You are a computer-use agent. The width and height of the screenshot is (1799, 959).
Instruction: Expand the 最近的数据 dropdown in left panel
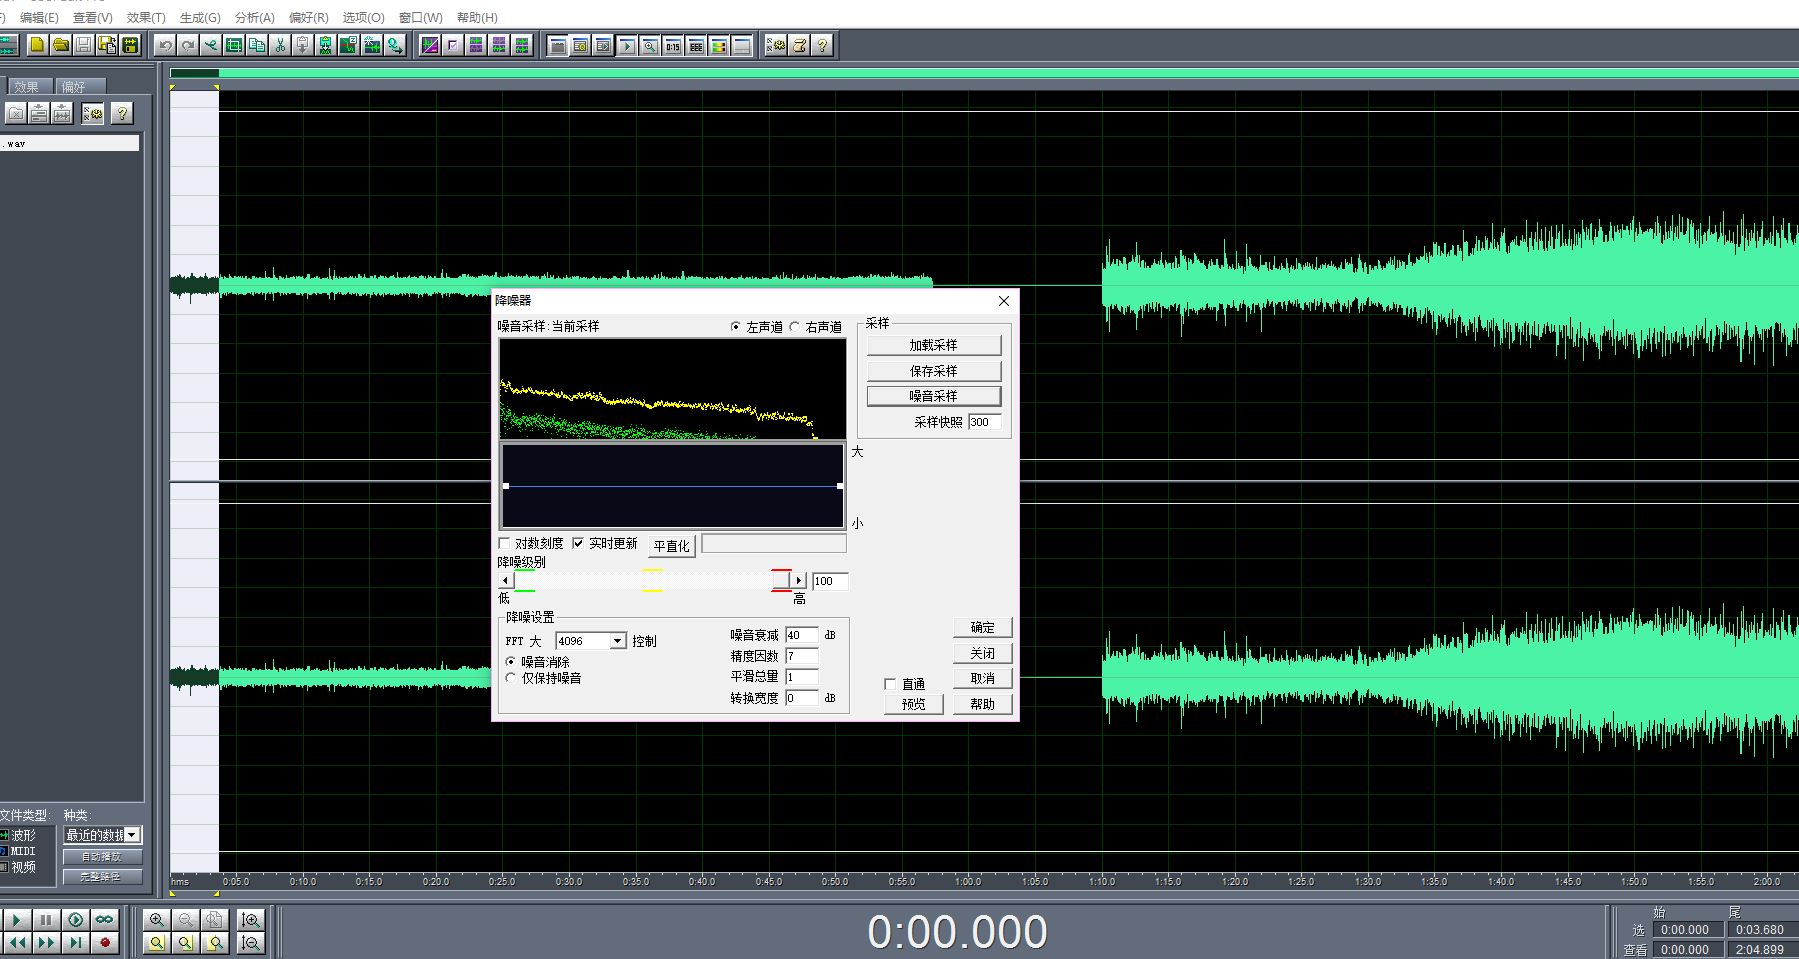coord(132,835)
